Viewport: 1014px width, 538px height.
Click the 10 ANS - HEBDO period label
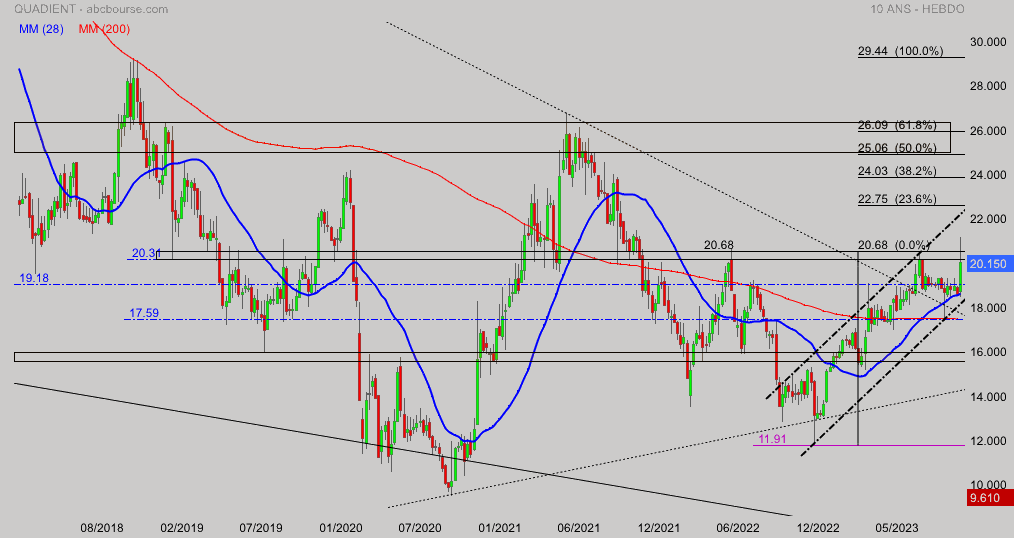point(917,9)
